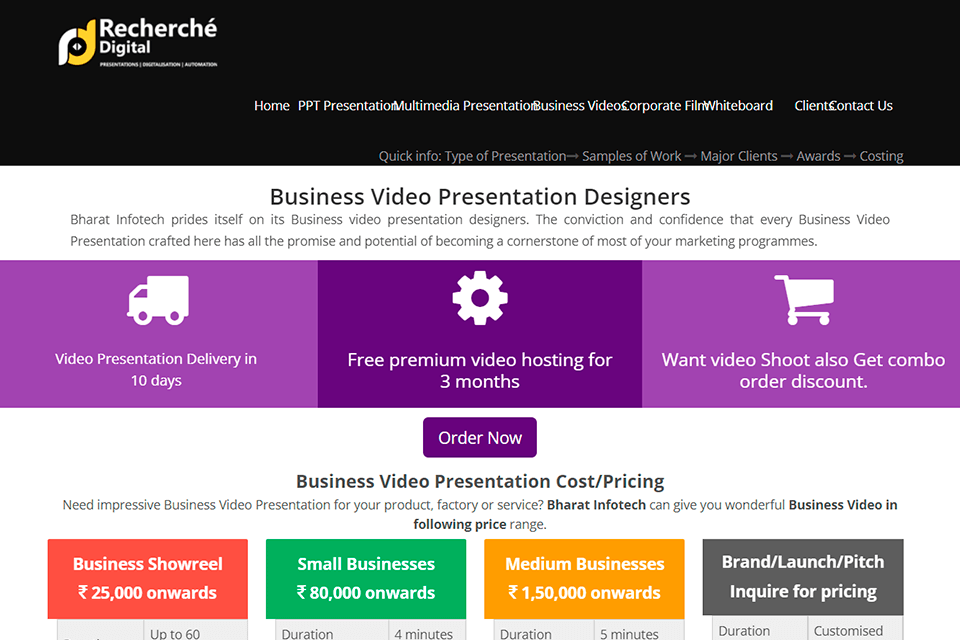Click the shopping cart icon
The height and width of the screenshot is (640, 960).
click(x=804, y=299)
